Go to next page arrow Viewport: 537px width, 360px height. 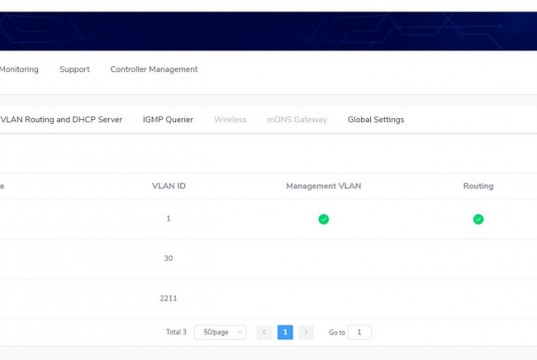(306, 332)
